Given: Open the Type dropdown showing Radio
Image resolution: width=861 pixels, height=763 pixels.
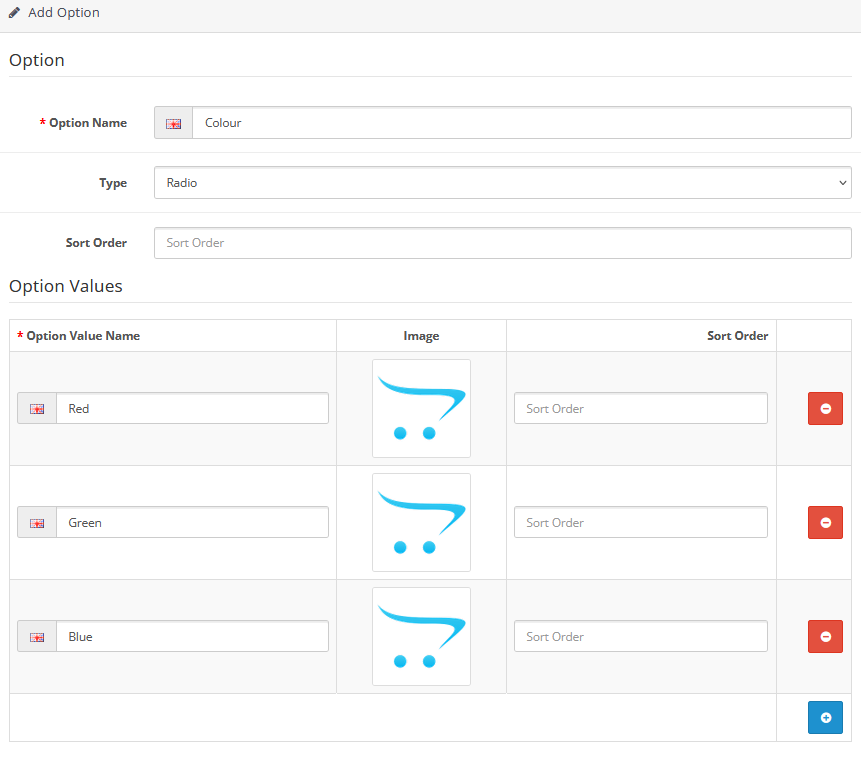Looking at the screenshot, I should click(x=502, y=183).
